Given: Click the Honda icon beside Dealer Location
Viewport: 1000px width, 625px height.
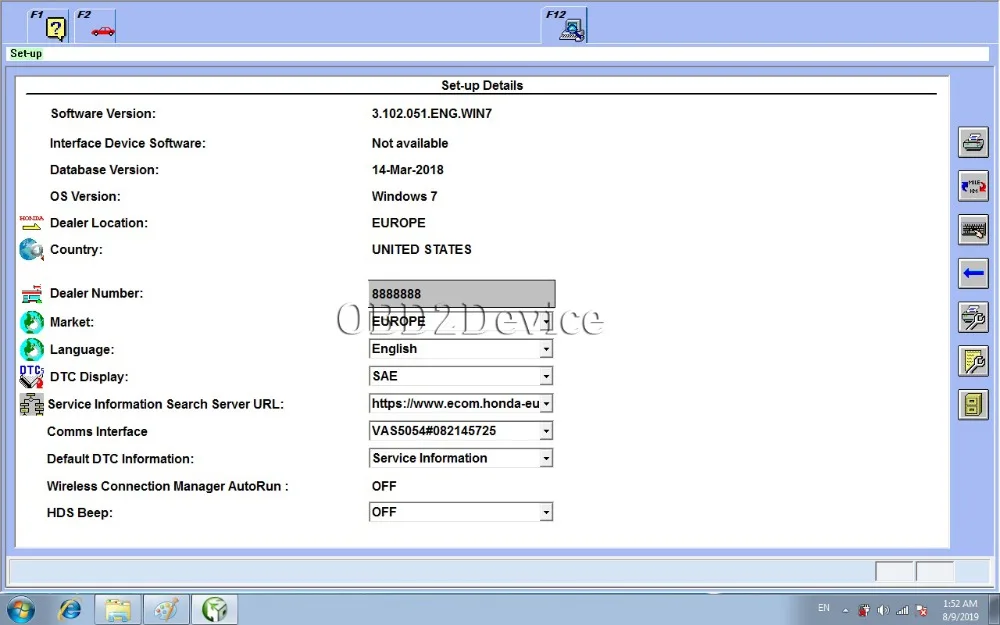Looking at the screenshot, I should 31,223.
